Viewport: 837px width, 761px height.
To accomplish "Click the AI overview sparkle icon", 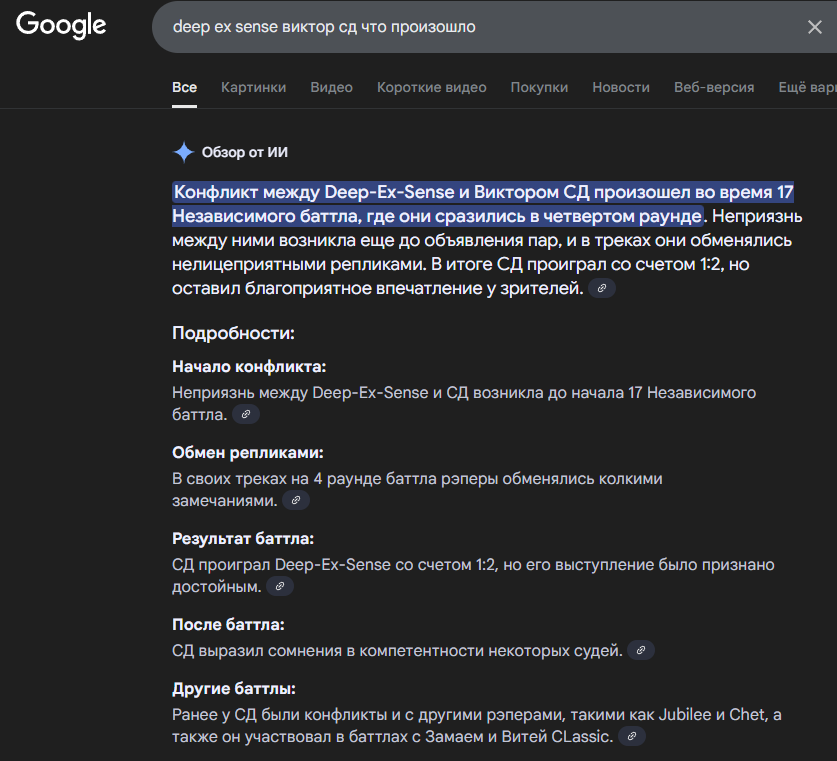I will point(184,152).
